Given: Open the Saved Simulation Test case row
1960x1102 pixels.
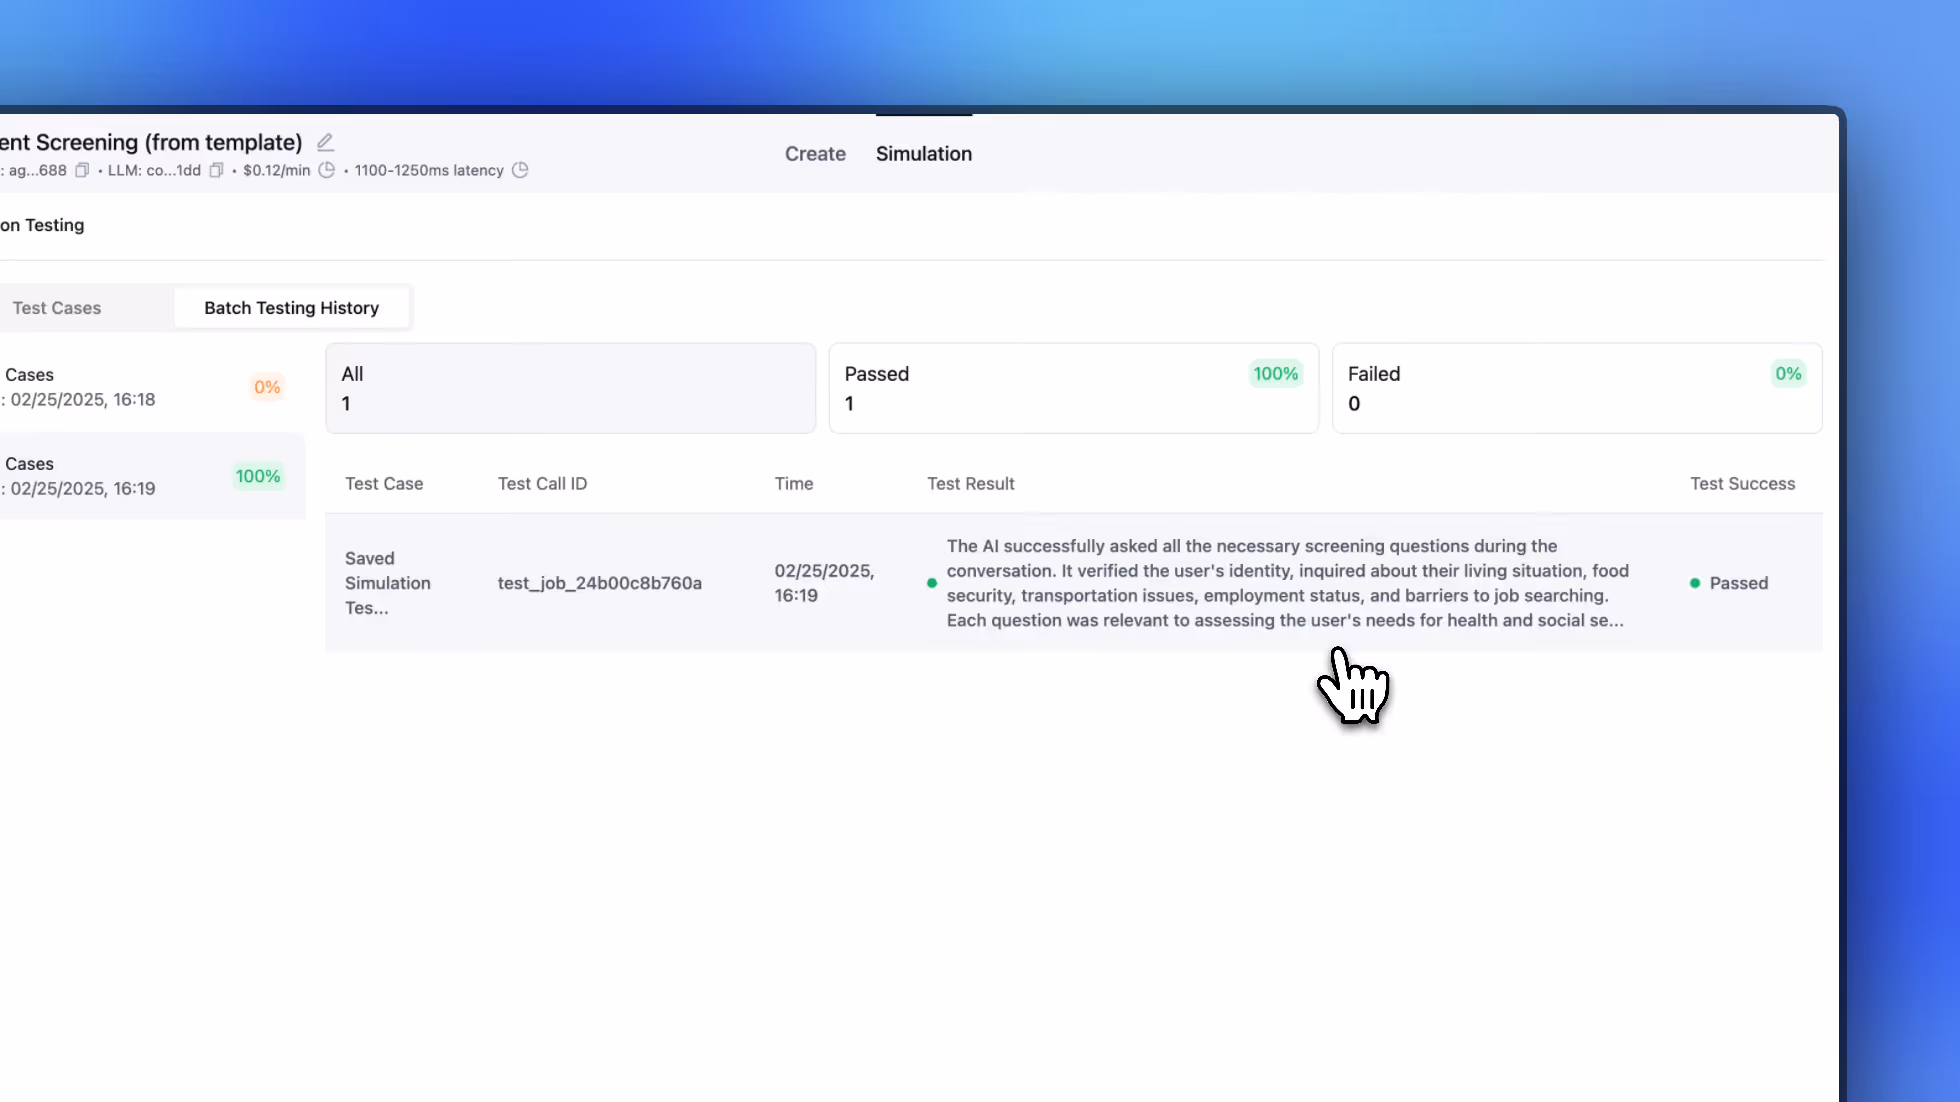Looking at the screenshot, I should [387, 583].
